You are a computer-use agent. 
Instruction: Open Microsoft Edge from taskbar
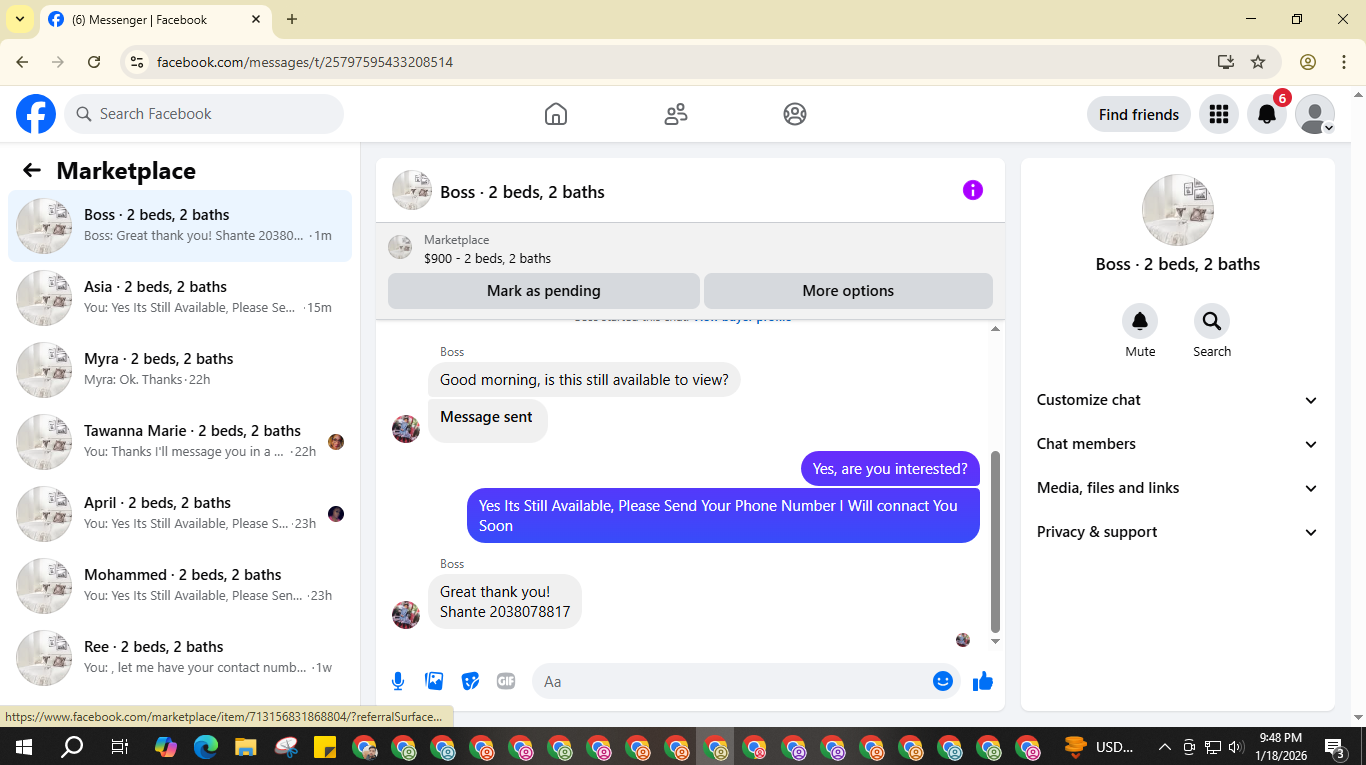pos(206,747)
